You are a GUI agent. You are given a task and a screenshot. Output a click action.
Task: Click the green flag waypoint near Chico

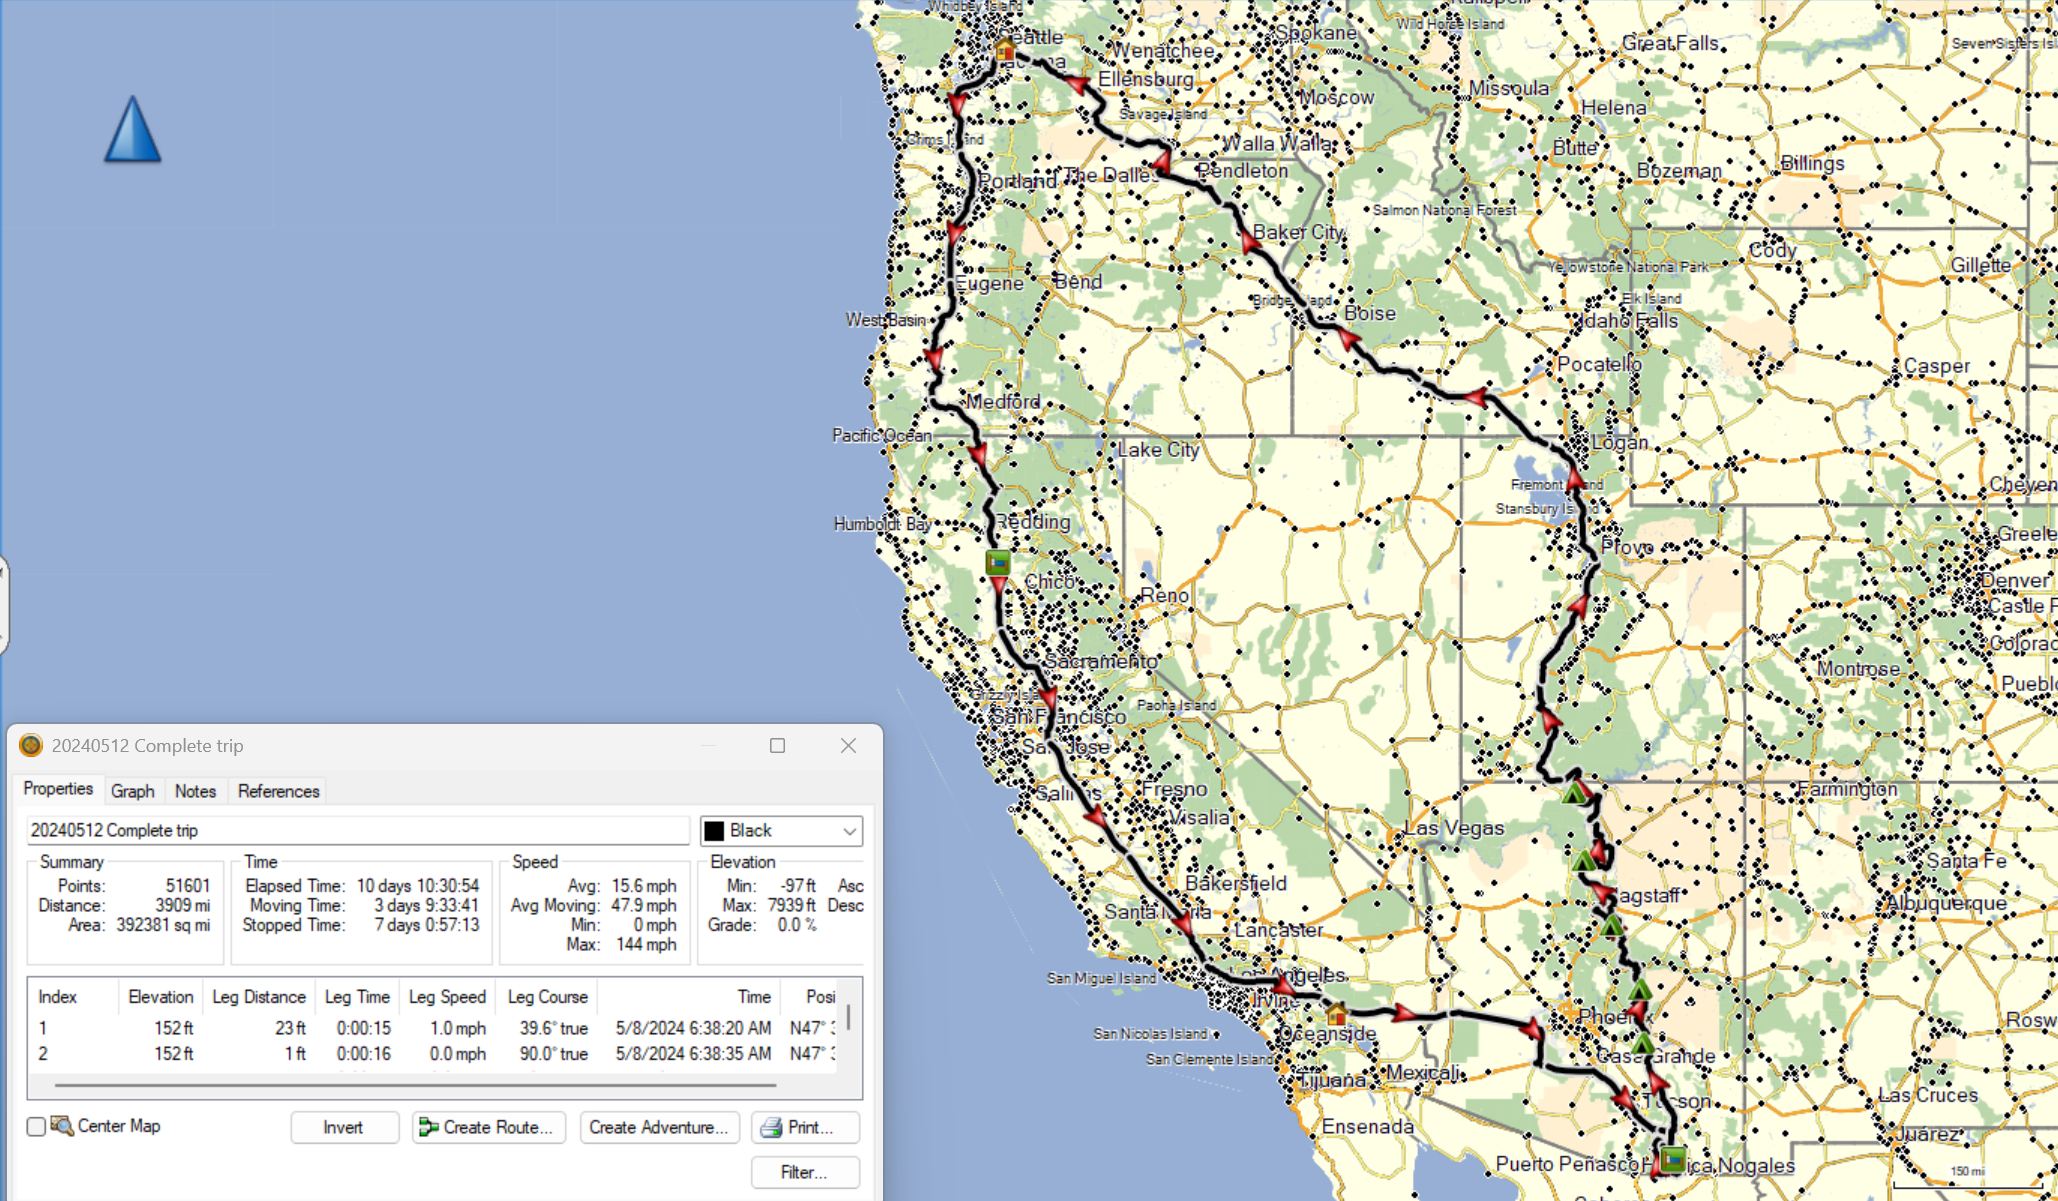(997, 562)
